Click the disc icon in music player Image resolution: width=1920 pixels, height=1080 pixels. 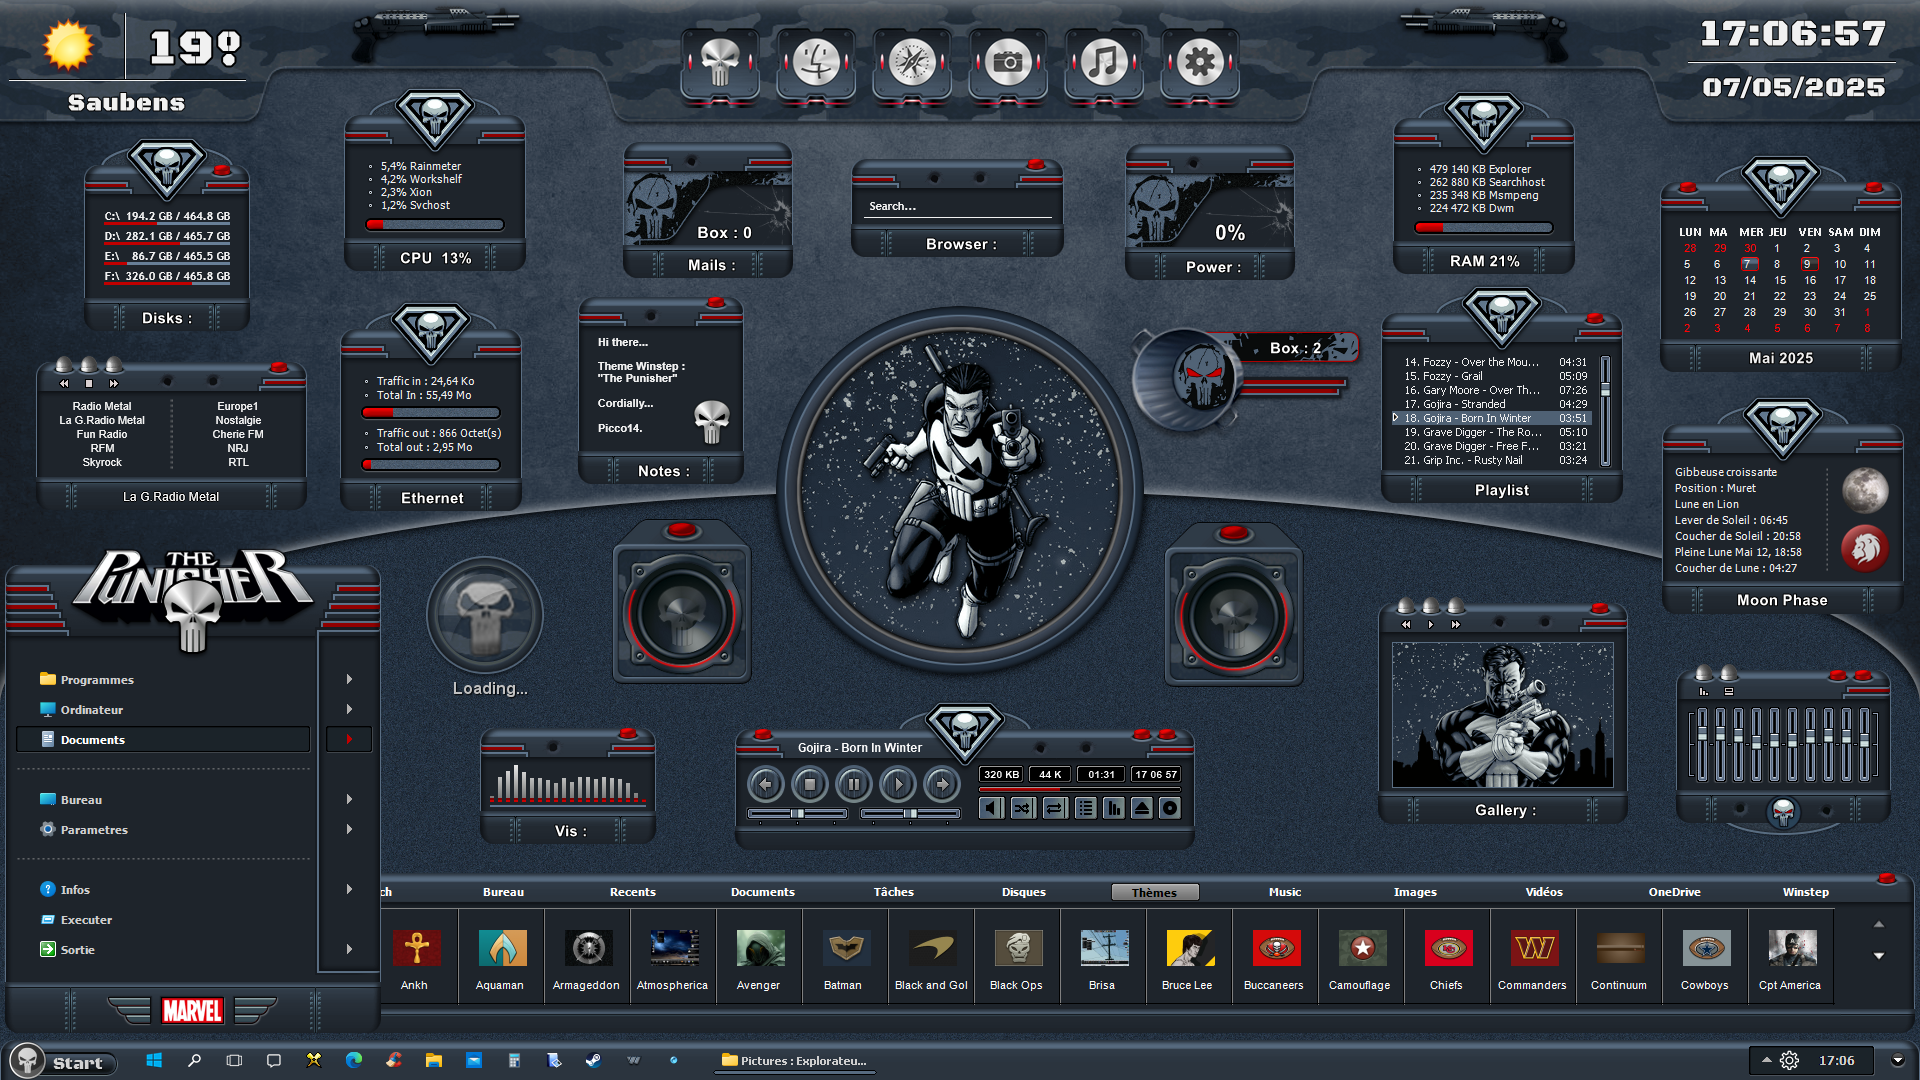pos(1169,808)
